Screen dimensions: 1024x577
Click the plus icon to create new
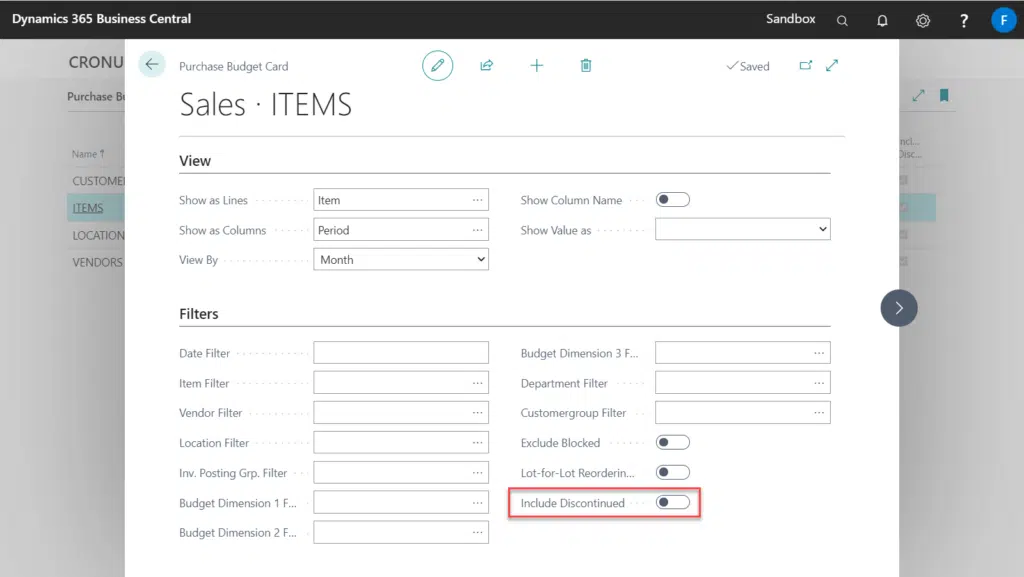click(537, 66)
